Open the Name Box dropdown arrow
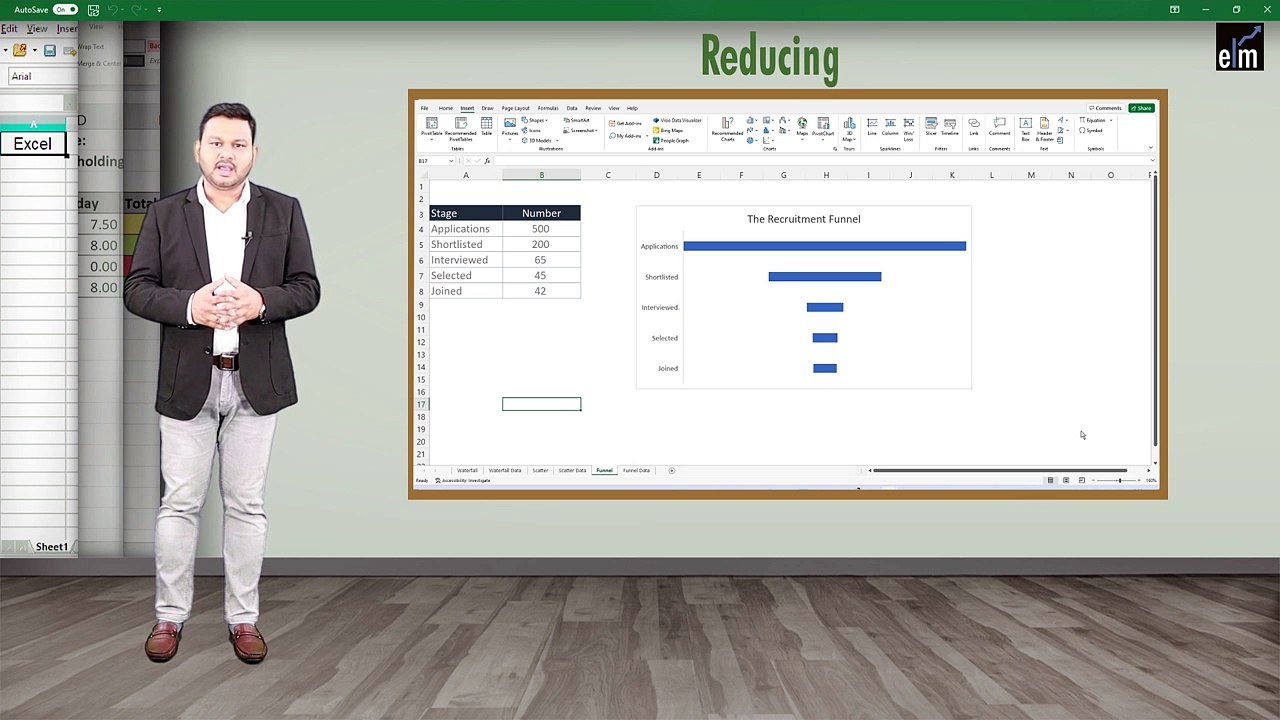The image size is (1280, 720). click(451, 161)
